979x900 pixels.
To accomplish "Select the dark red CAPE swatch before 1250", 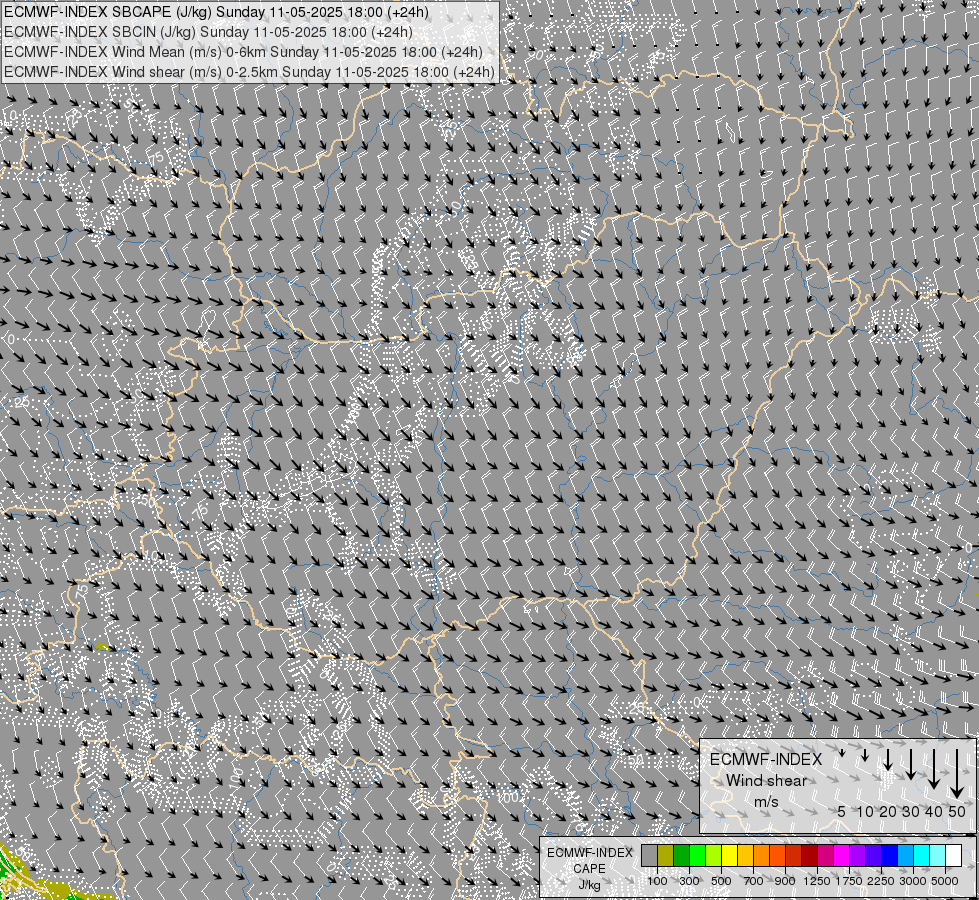I will click(x=810, y=855).
